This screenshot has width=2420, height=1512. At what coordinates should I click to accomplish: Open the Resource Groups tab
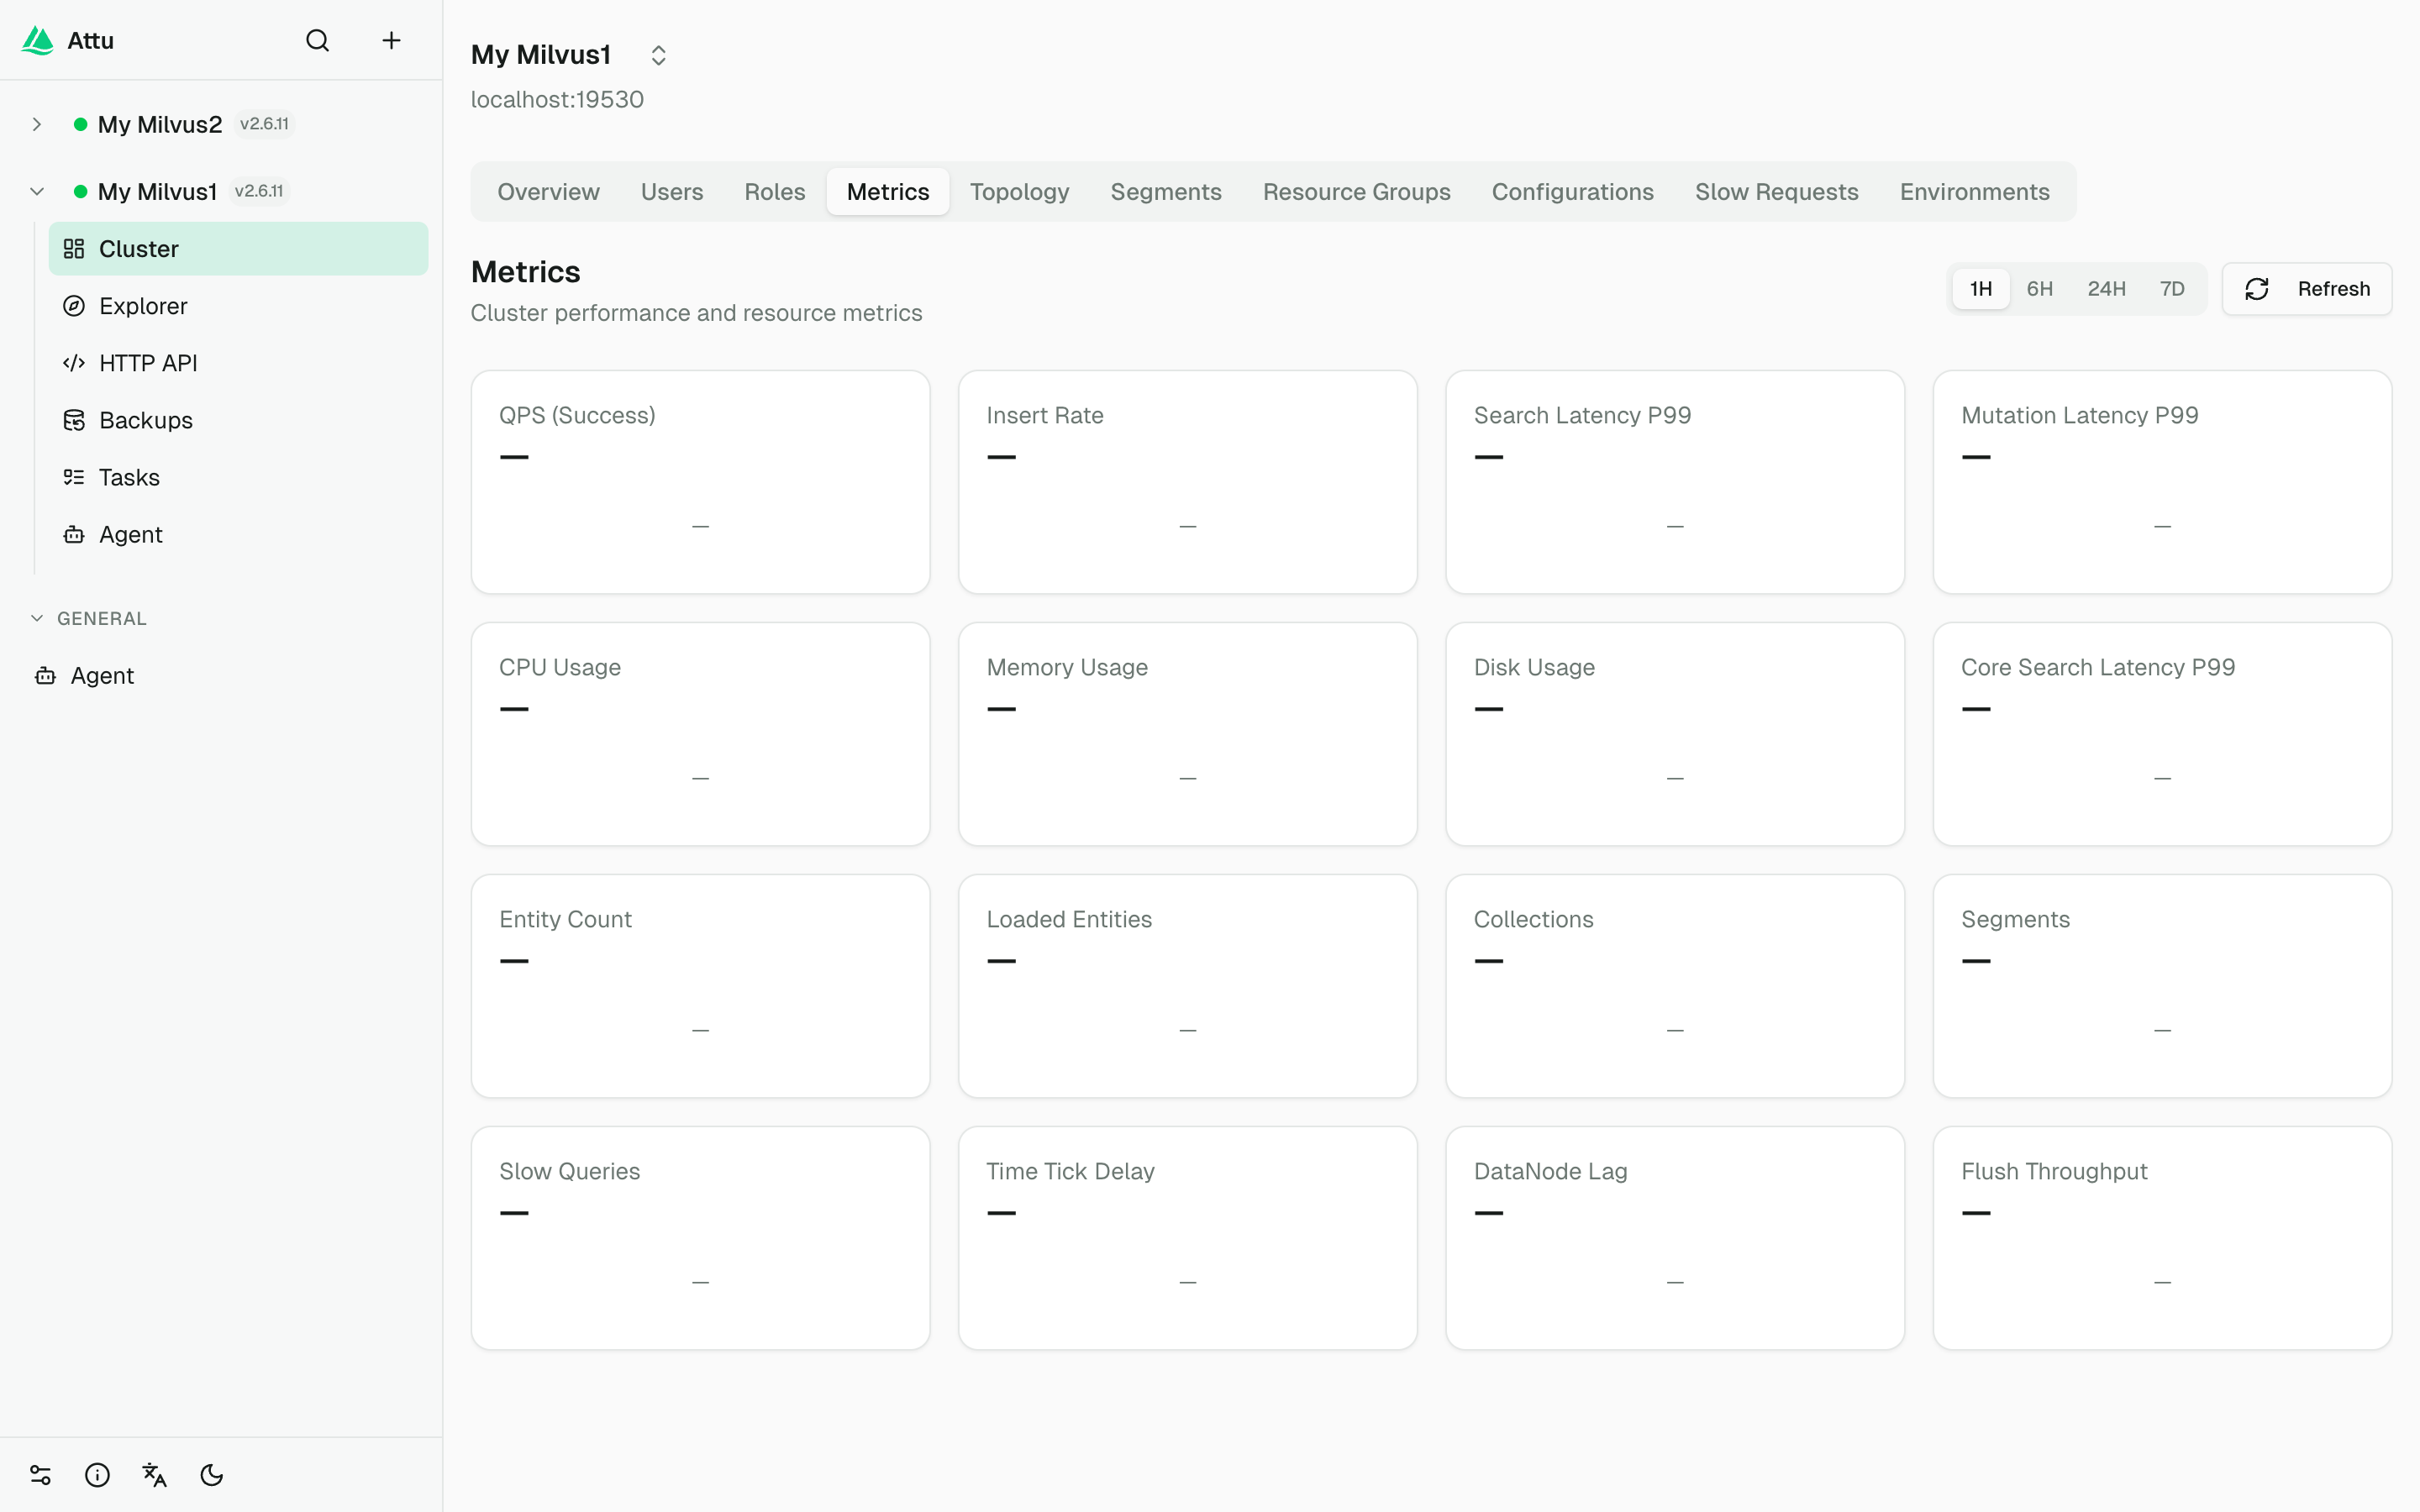[1356, 192]
